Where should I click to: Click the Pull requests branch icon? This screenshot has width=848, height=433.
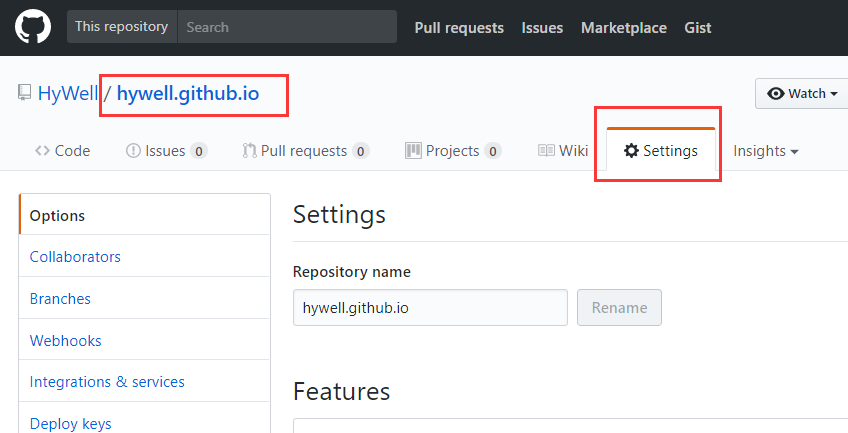point(249,150)
